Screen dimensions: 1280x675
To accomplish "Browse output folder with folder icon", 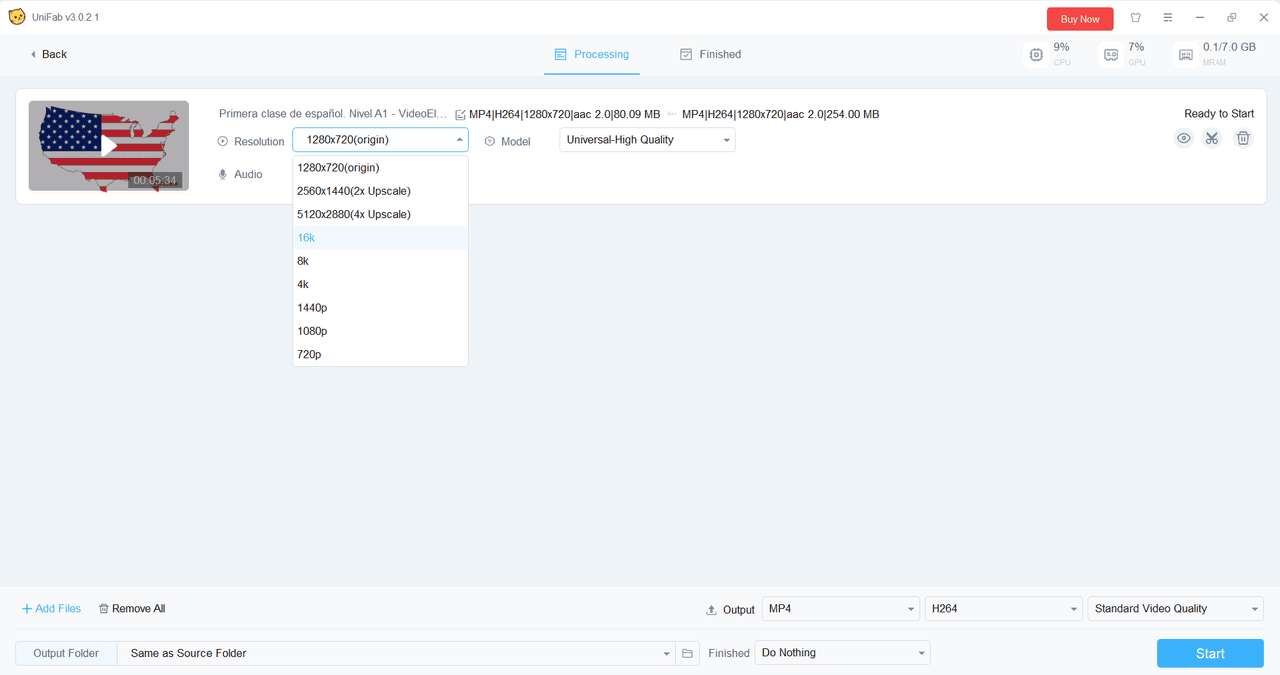I will coord(688,653).
